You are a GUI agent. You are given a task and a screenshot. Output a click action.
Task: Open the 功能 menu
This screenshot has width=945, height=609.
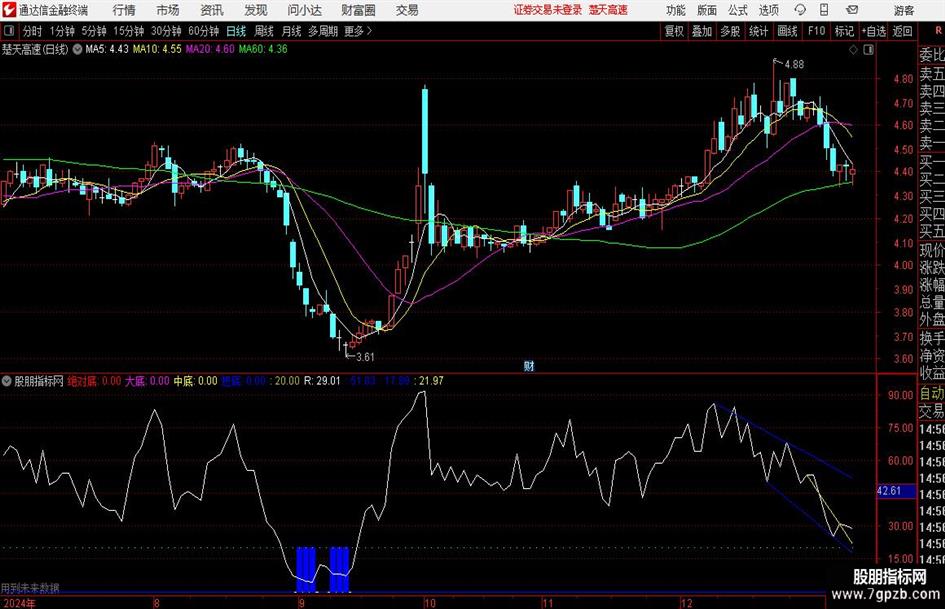click(x=676, y=10)
